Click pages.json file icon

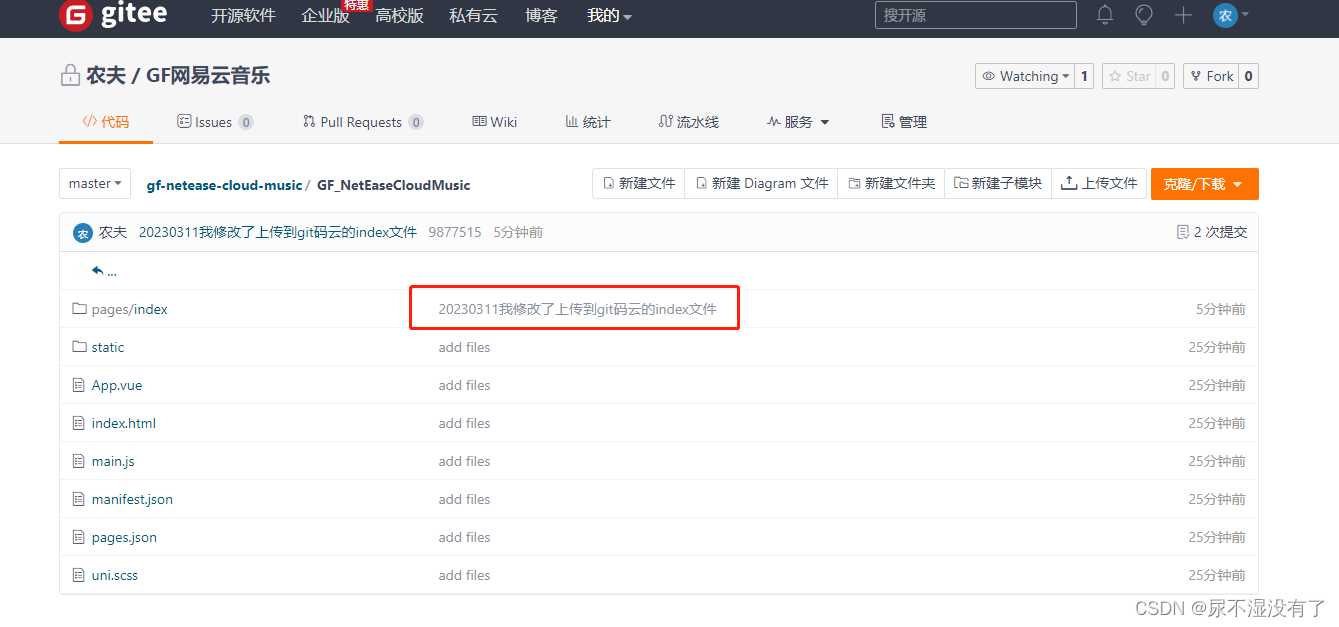(79, 537)
